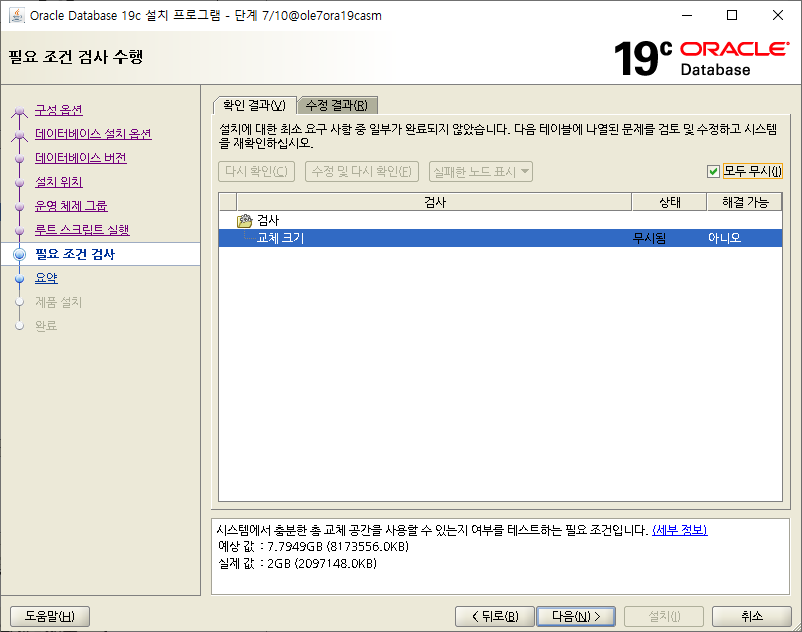Close the installer window

pyautogui.click(x=777, y=15)
